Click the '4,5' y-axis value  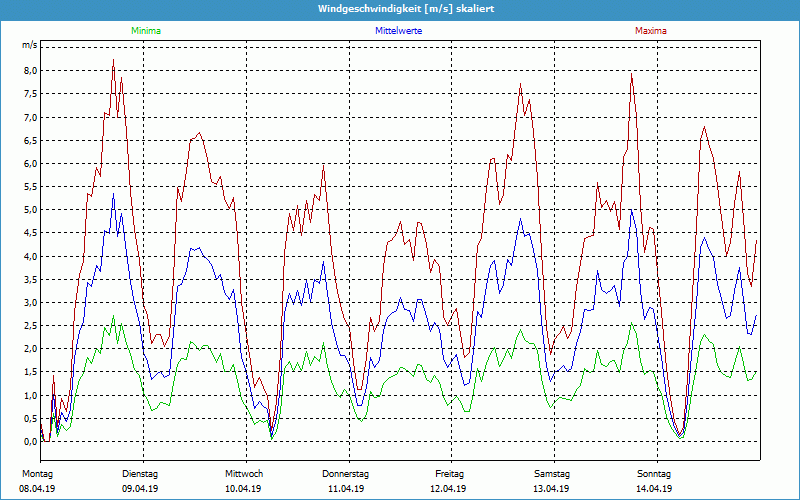click(x=31, y=233)
